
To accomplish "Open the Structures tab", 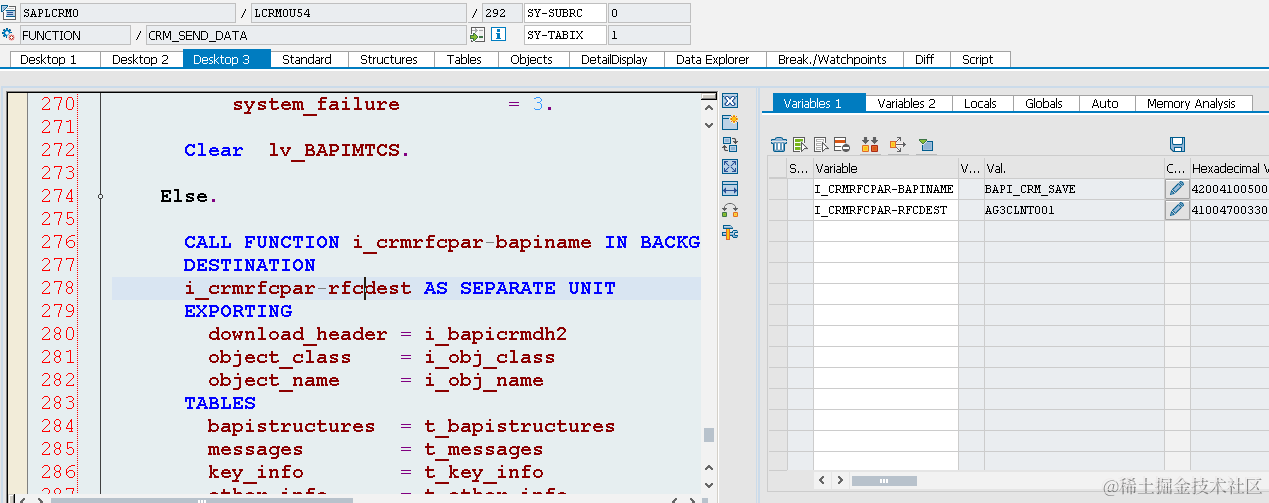I will click(x=389, y=59).
